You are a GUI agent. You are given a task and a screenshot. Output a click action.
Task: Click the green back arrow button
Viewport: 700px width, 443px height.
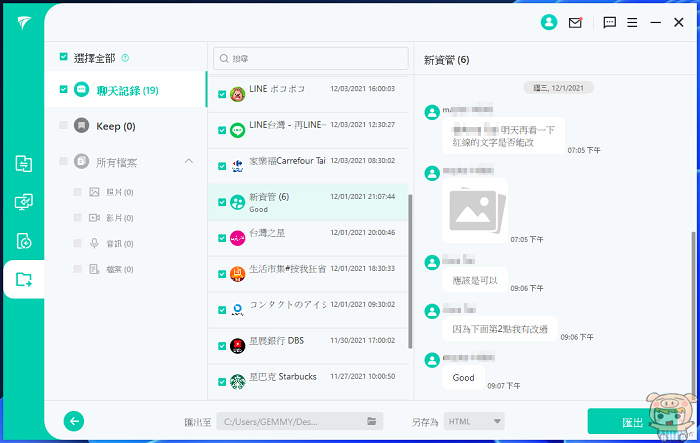73,421
